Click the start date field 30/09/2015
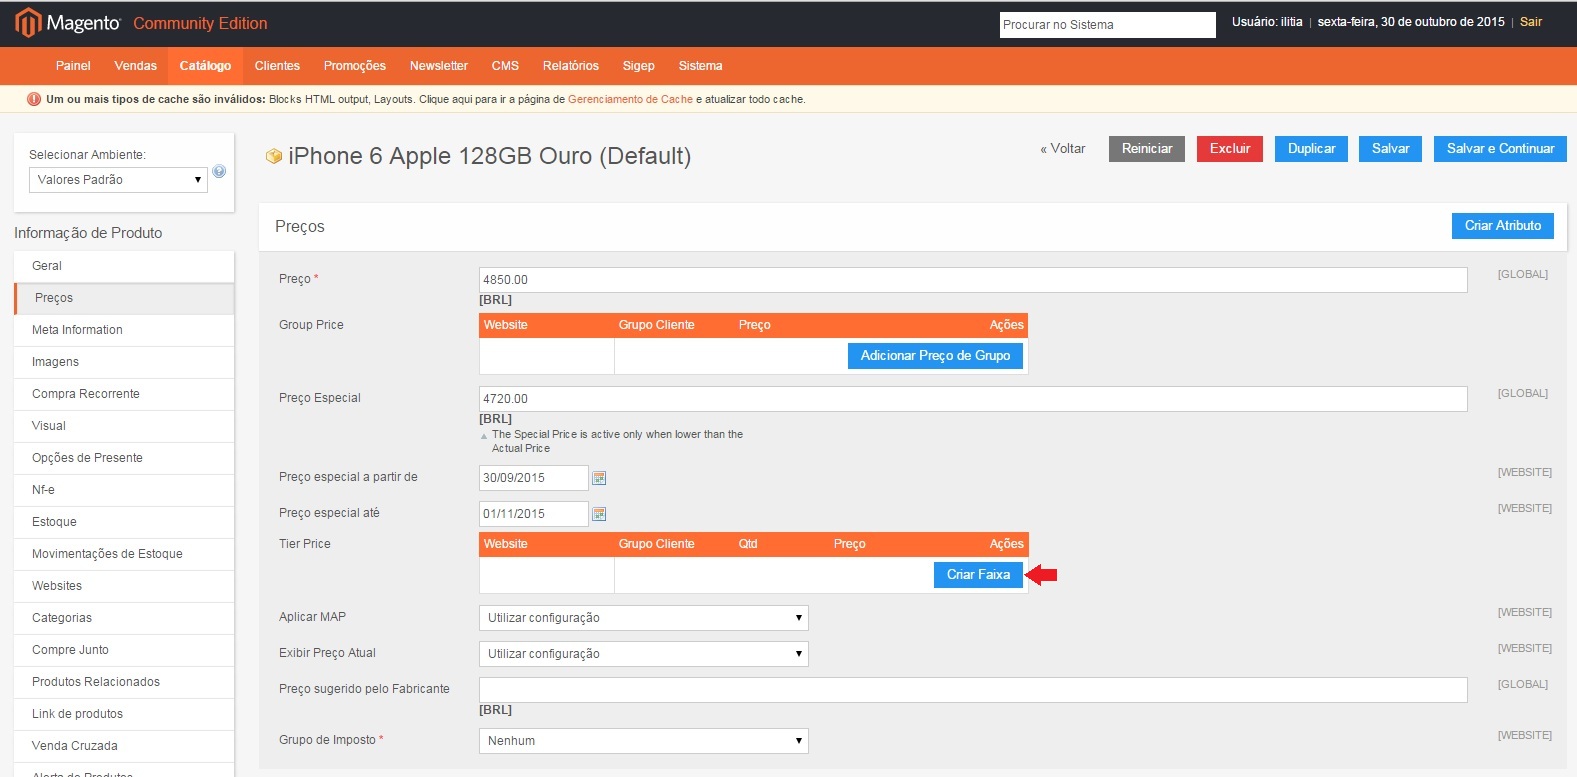The image size is (1577, 777). tap(534, 478)
